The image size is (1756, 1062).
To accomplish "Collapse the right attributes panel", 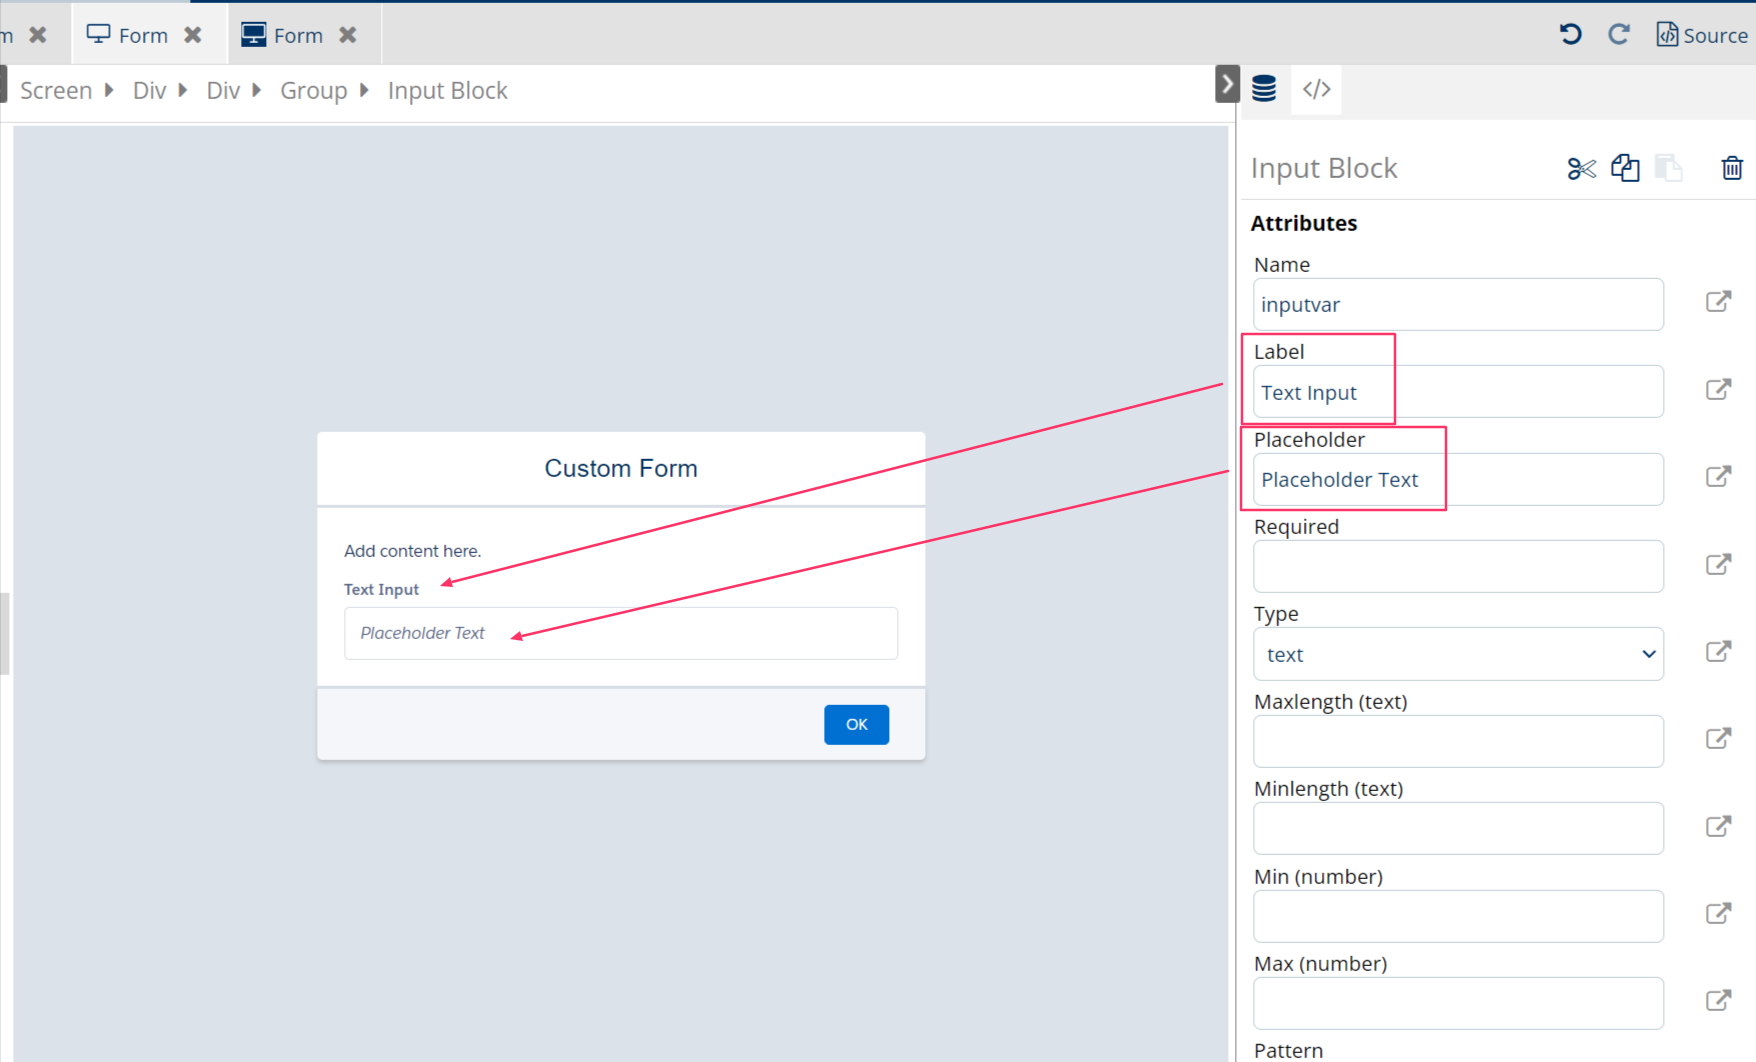I will 1227,84.
